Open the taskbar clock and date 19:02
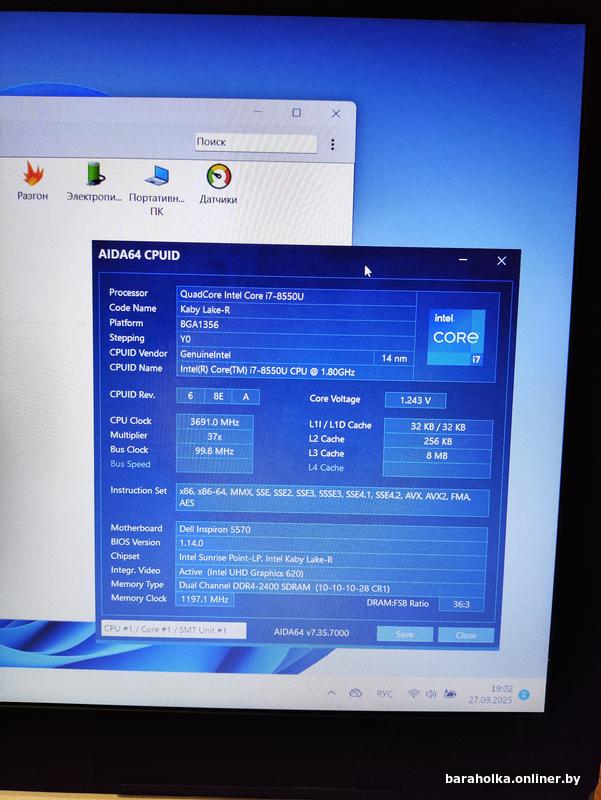 tap(490, 695)
